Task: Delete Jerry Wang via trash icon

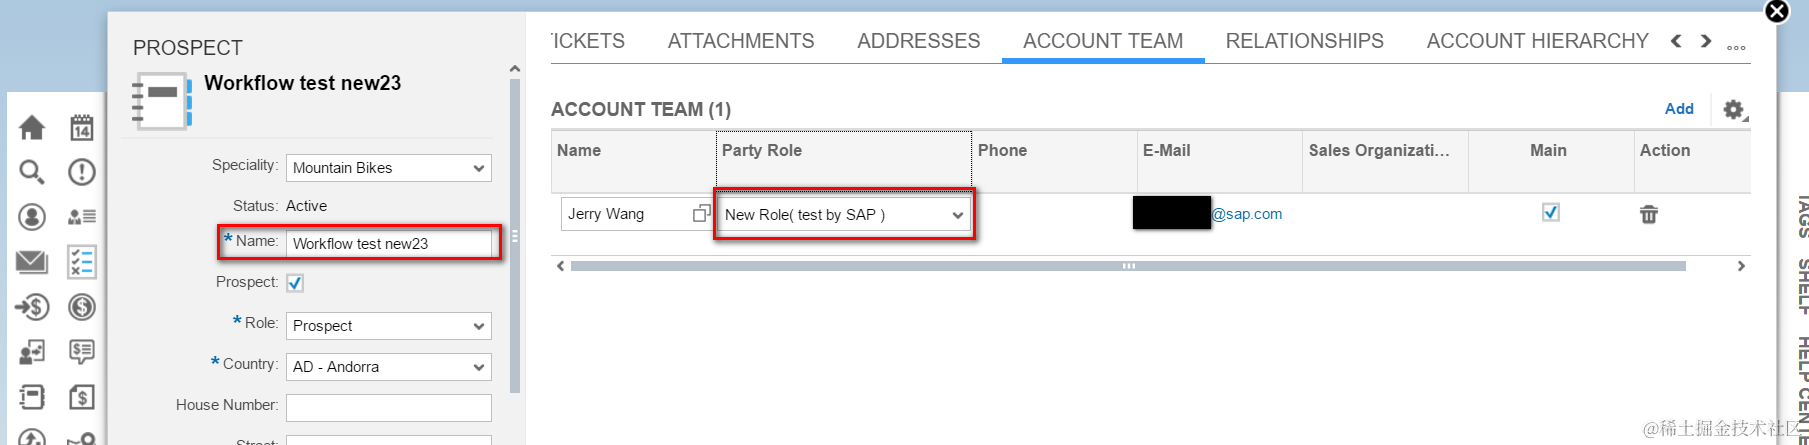Action: click(x=1649, y=214)
